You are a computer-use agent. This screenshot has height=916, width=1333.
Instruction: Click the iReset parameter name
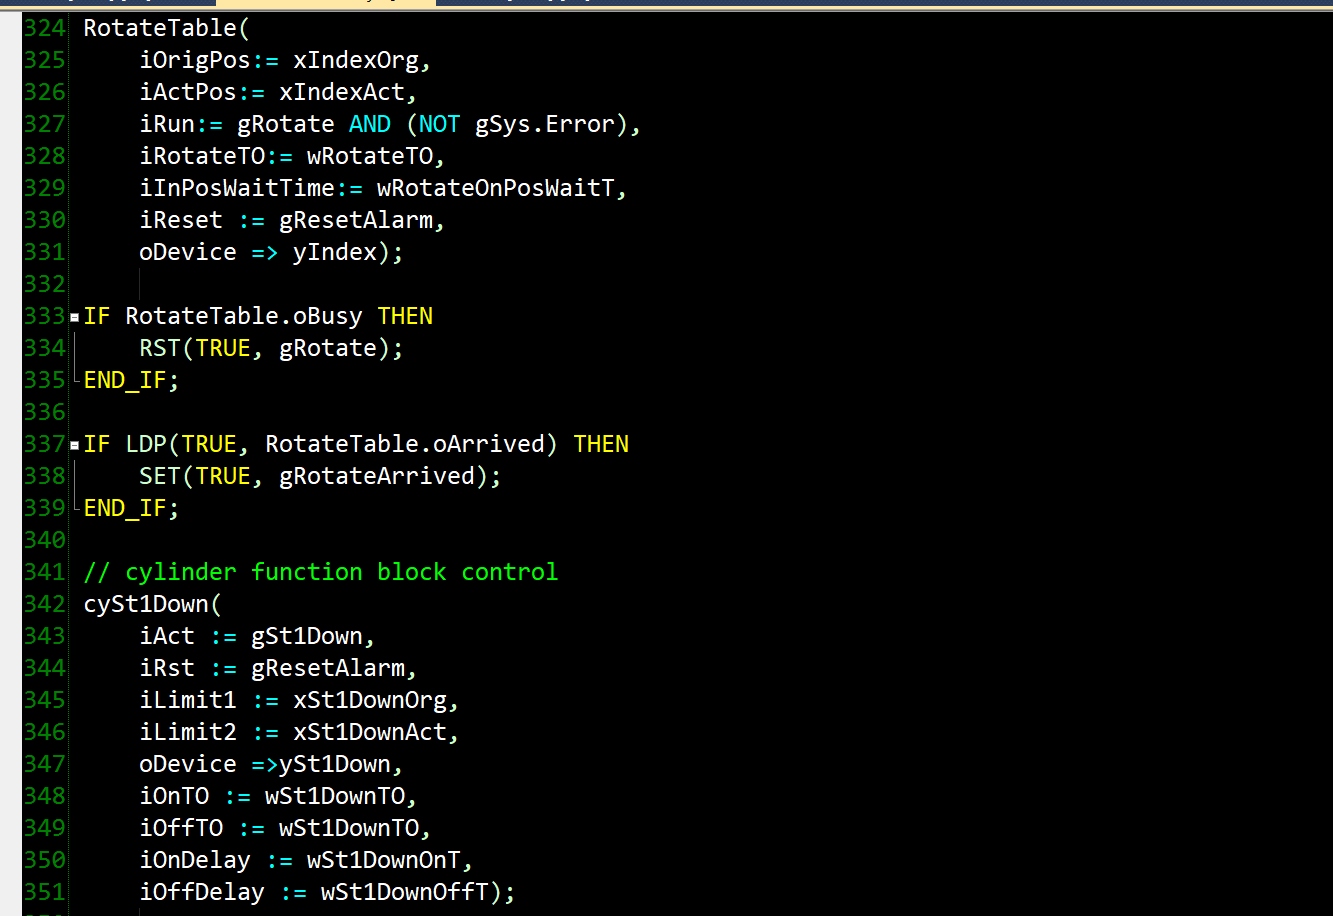coord(181,220)
